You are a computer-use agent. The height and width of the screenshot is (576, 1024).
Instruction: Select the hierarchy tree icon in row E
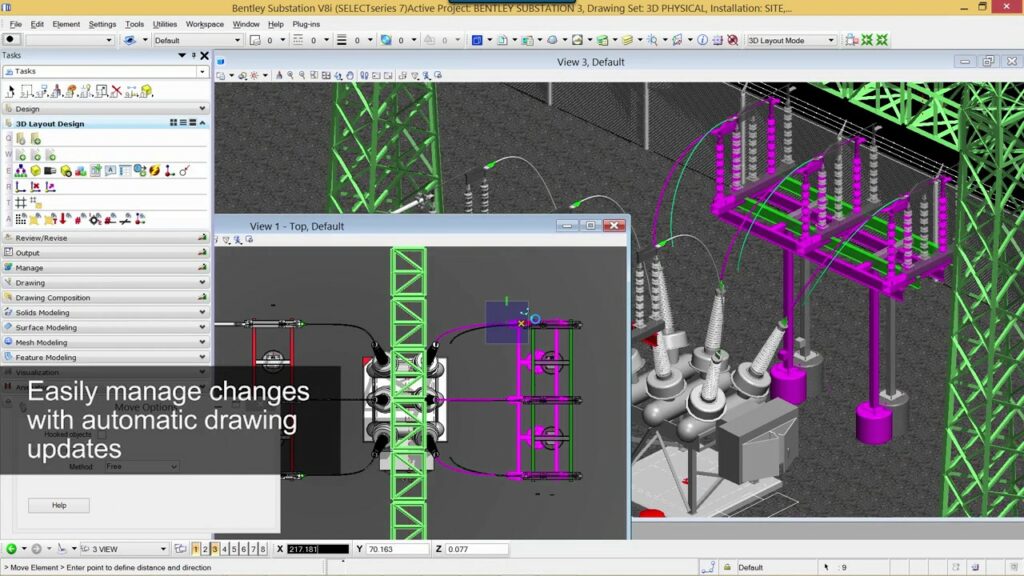tap(21, 171)
